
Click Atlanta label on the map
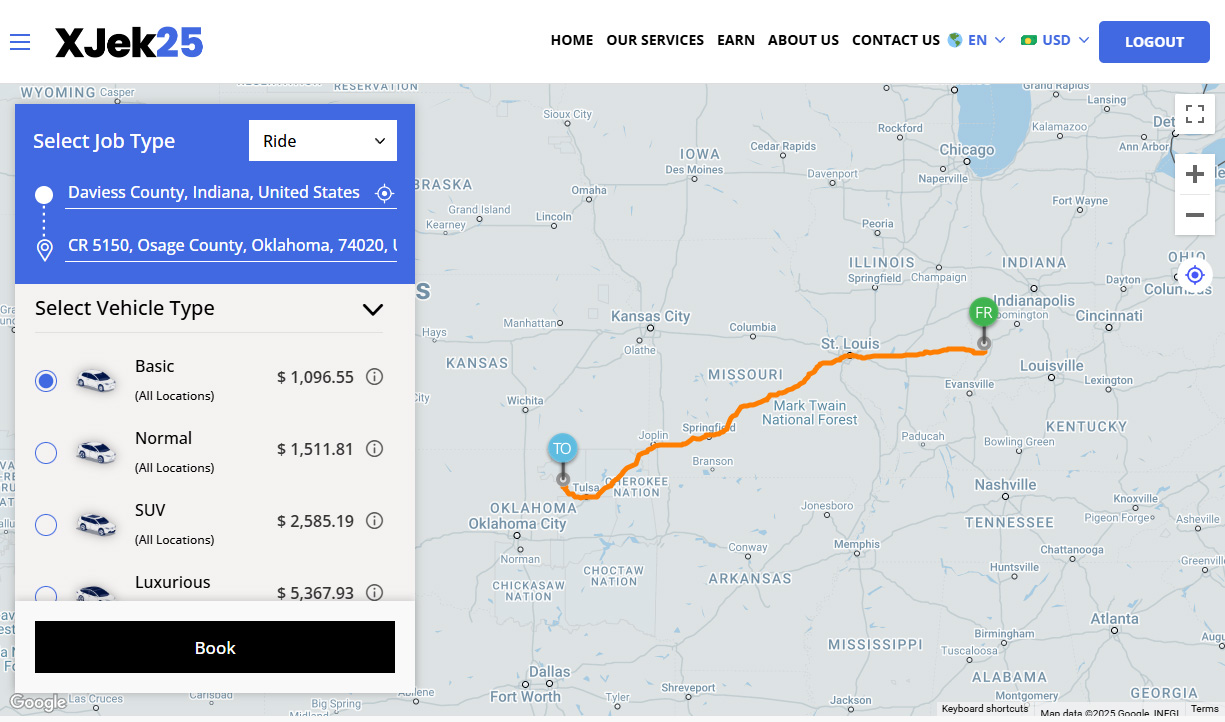[x=1114, y=619]
